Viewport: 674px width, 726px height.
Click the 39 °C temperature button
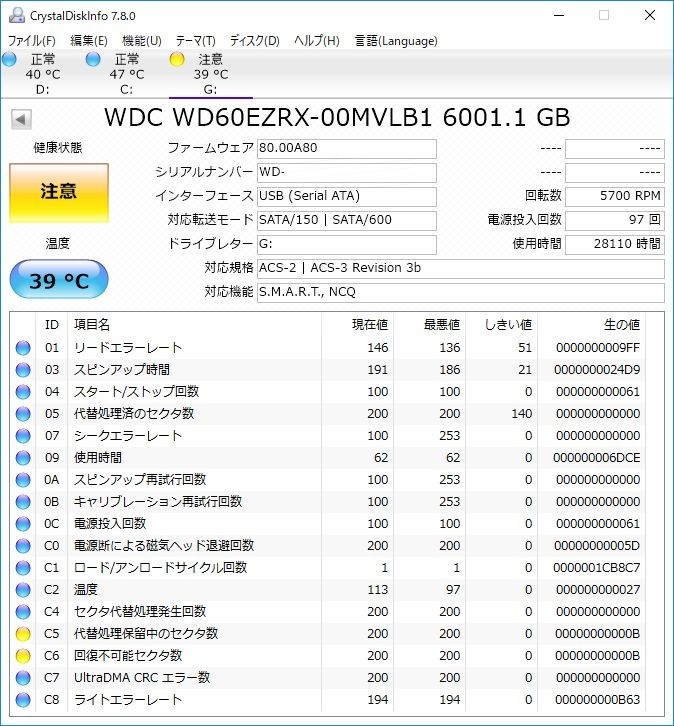pos(59,280)
